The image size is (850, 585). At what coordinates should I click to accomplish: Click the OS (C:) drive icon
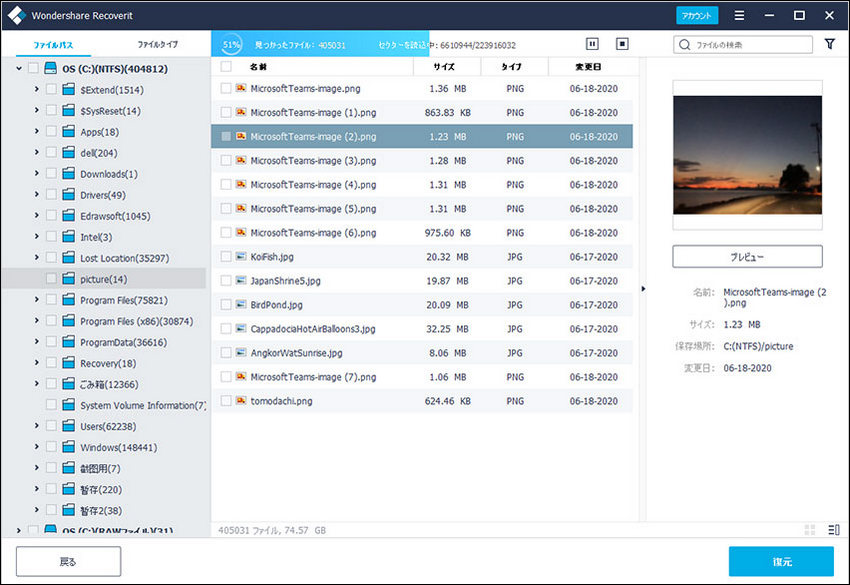pos(50,68)
